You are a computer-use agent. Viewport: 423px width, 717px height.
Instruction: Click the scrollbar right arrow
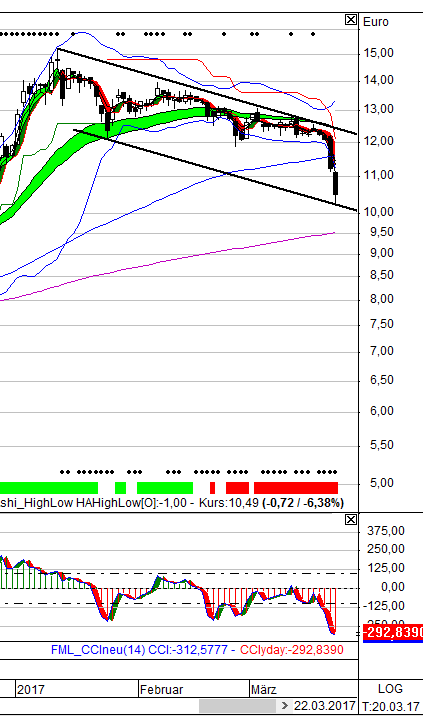284,706
